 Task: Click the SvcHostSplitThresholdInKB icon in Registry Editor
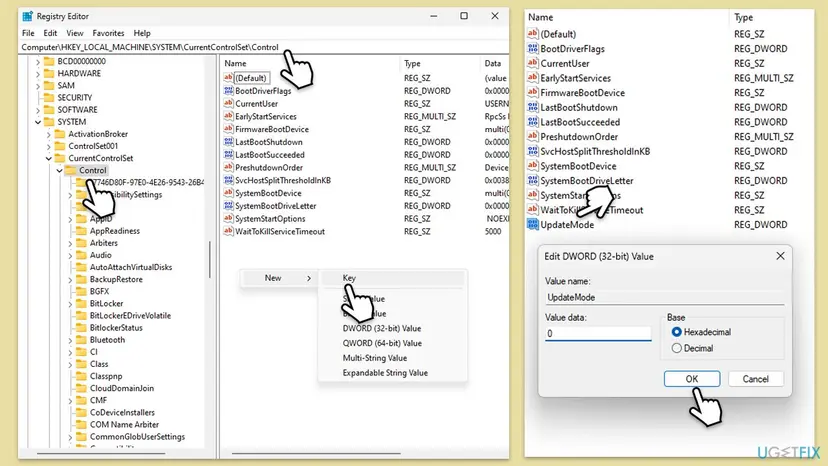click(228, 180)
